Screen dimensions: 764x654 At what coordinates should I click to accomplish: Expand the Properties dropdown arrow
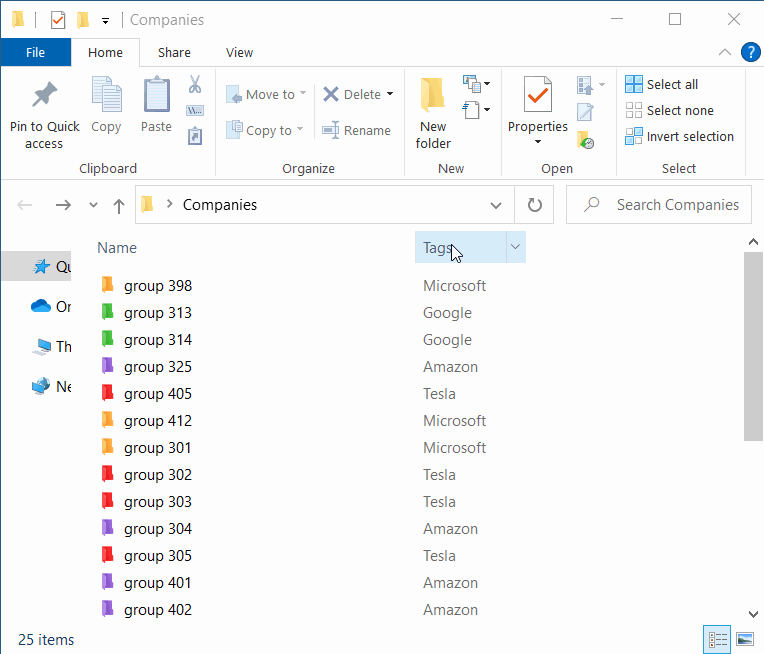[538, 142]
